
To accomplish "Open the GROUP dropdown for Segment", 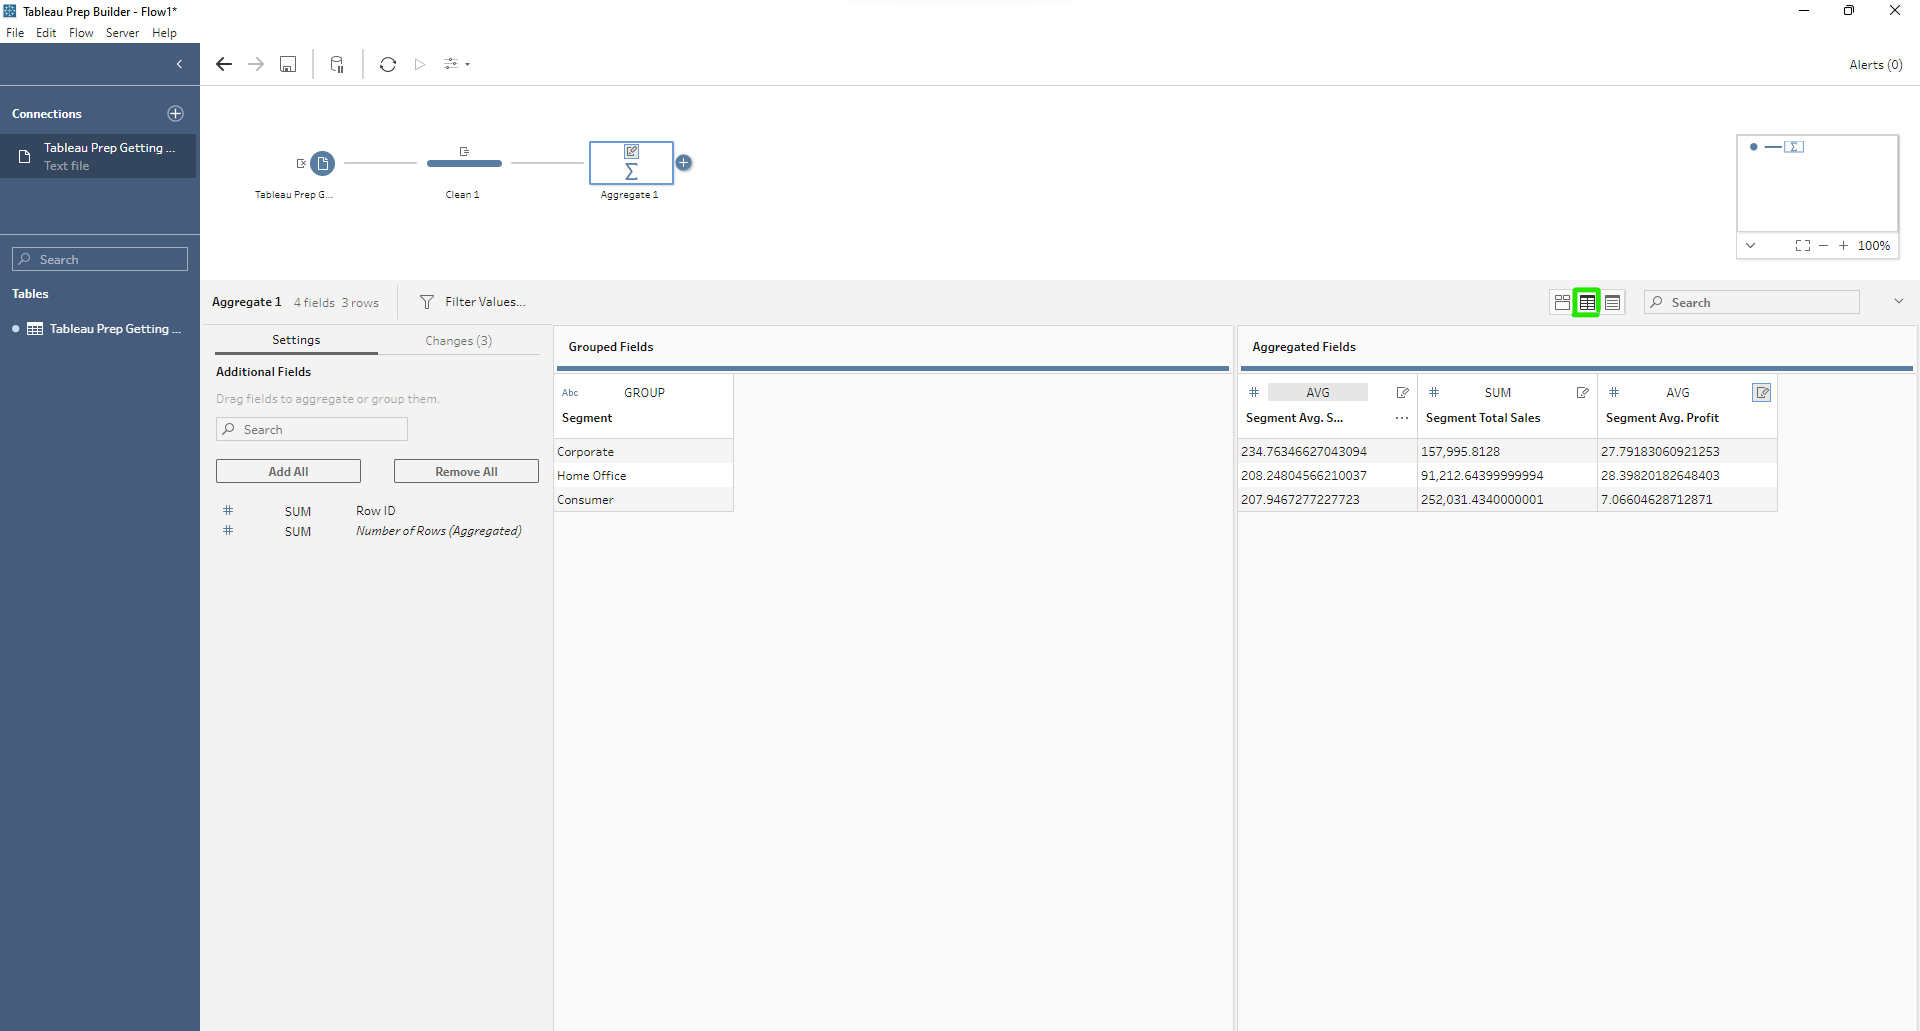I will click(x=644, y=392).
